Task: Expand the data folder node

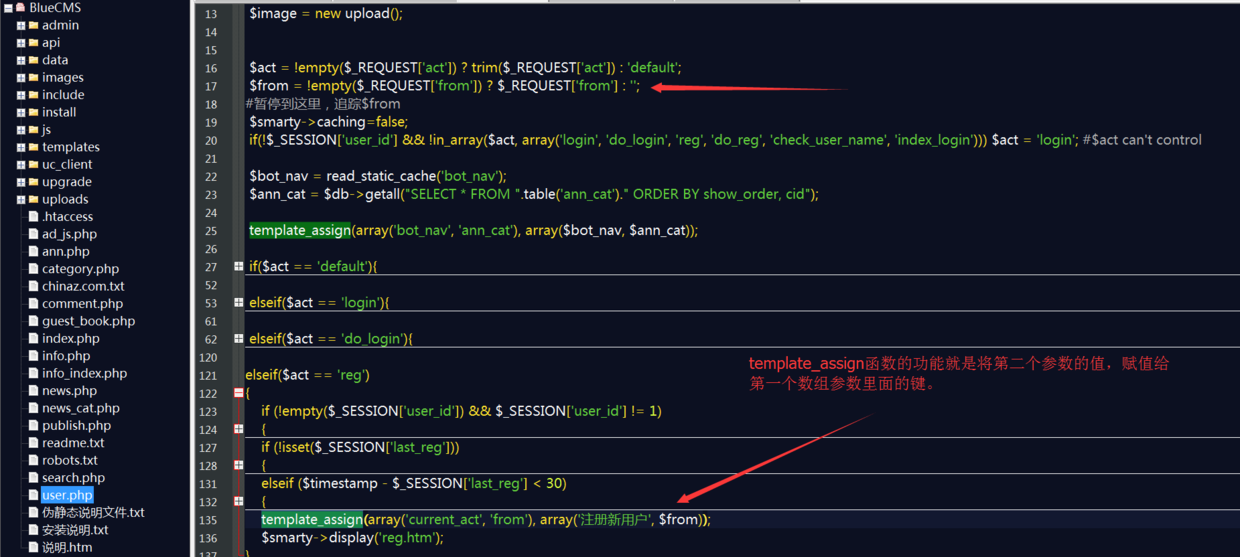Action: [x=21, y=60]
